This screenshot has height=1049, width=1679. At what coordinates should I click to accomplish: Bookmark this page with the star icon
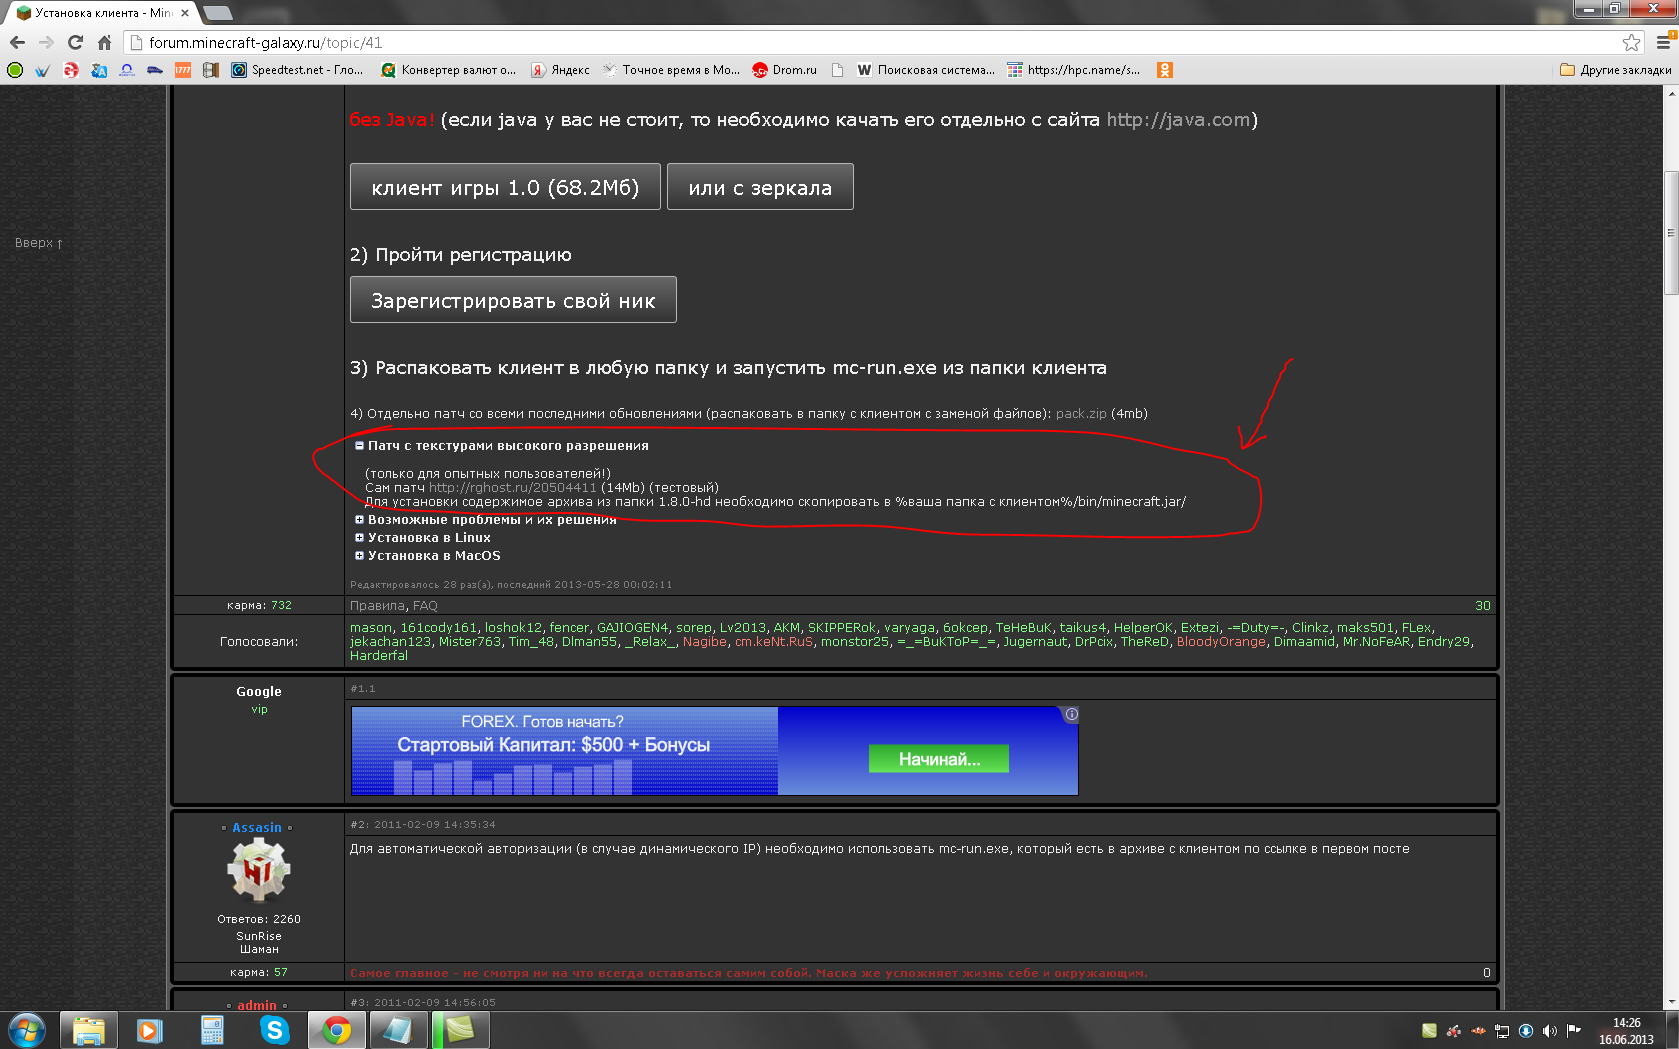1631,42
